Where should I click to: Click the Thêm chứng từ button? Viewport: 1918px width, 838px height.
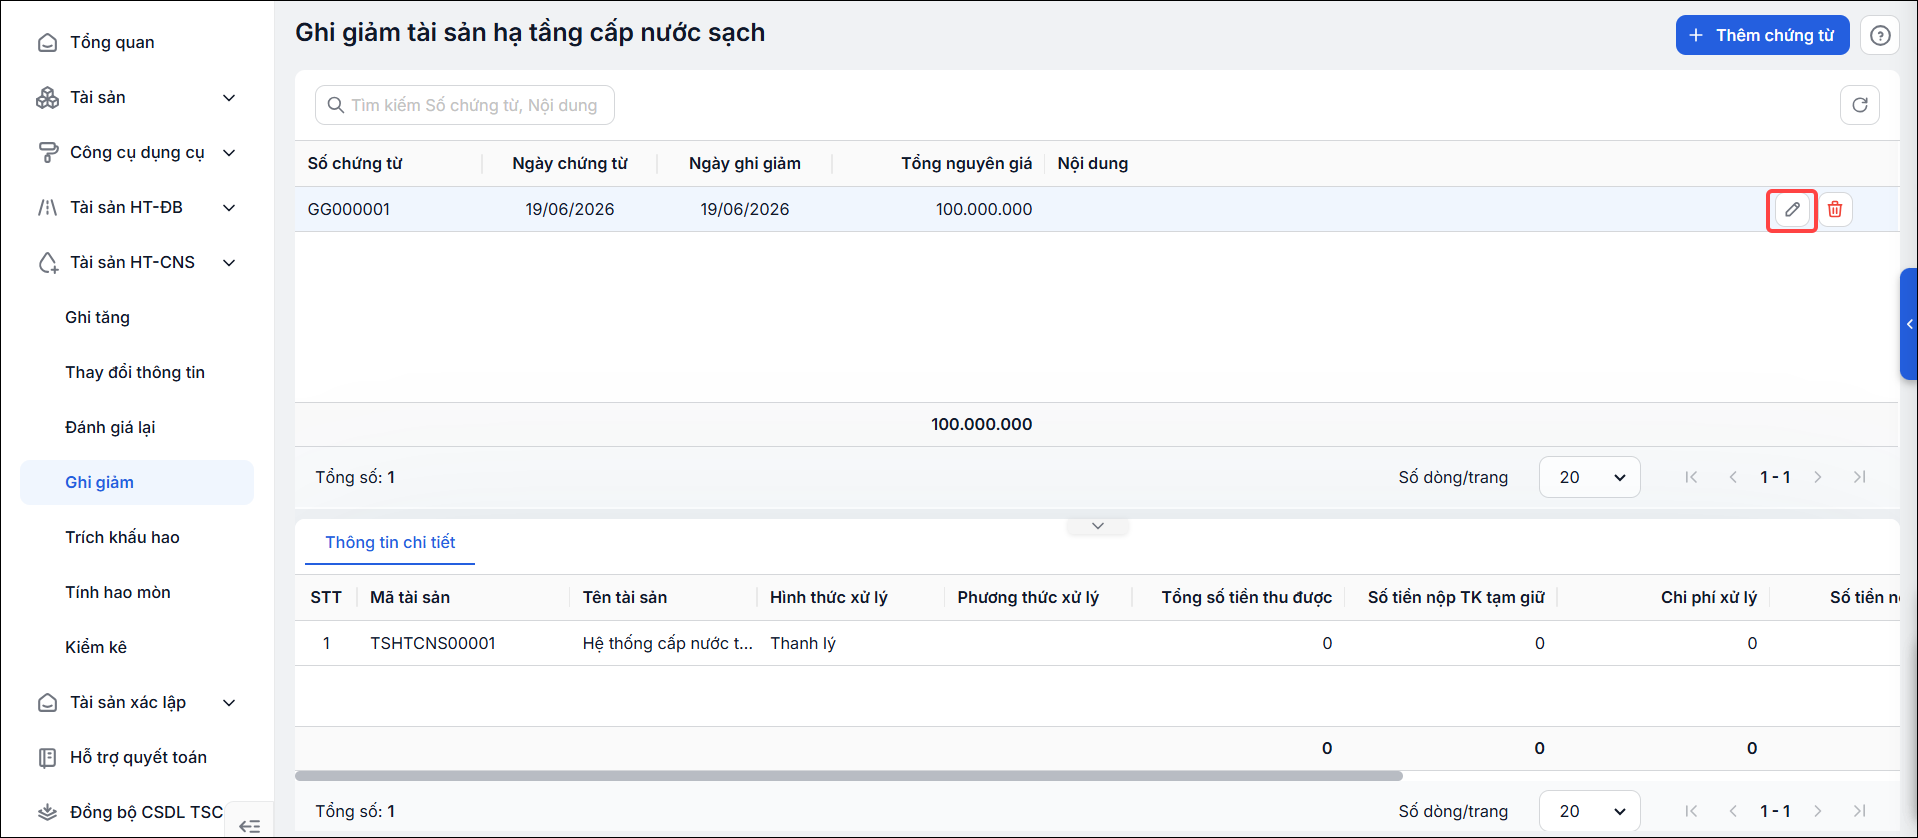pyautogui.click(x=1762, y=36)
